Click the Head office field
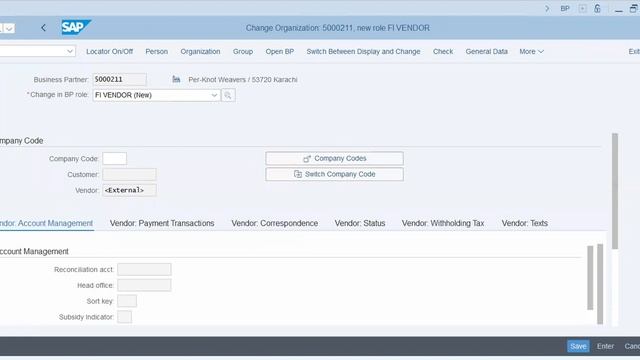Image resolution: width=640 pixels, height=360 pixels. click(x=144, y=285)
